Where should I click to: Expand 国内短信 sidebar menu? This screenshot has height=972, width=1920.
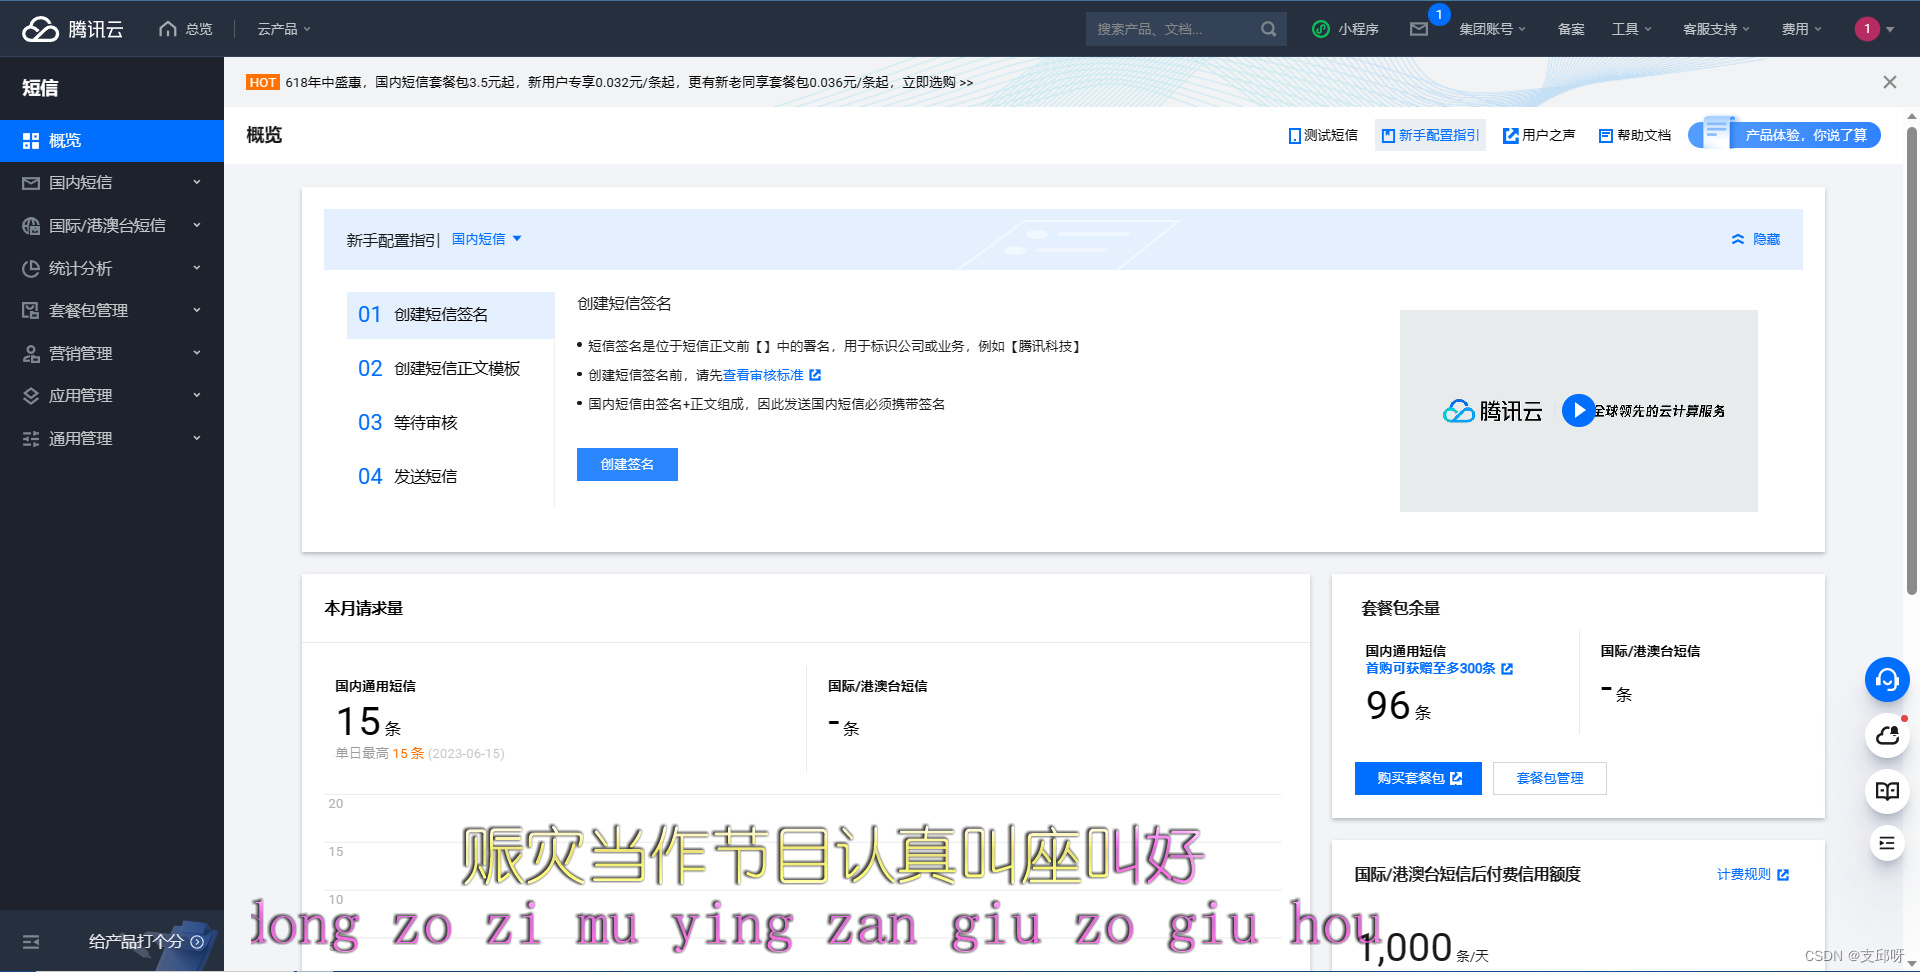coord(112,183)
